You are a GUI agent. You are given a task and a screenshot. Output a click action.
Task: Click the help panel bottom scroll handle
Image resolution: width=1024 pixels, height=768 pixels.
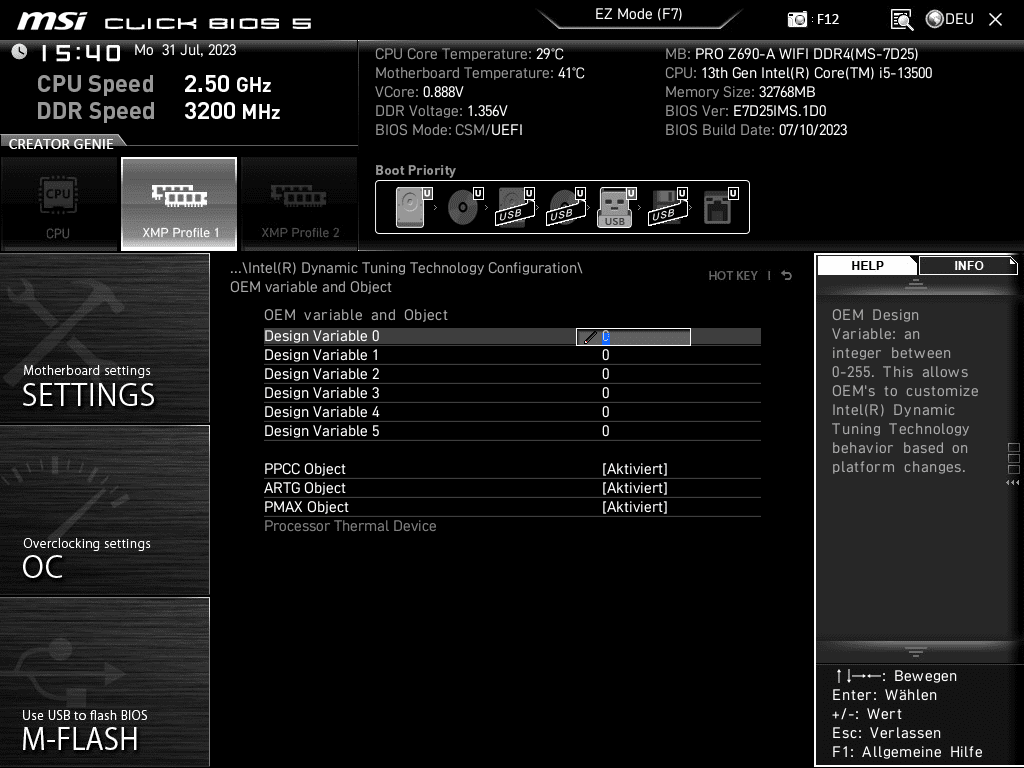point(916,651)
